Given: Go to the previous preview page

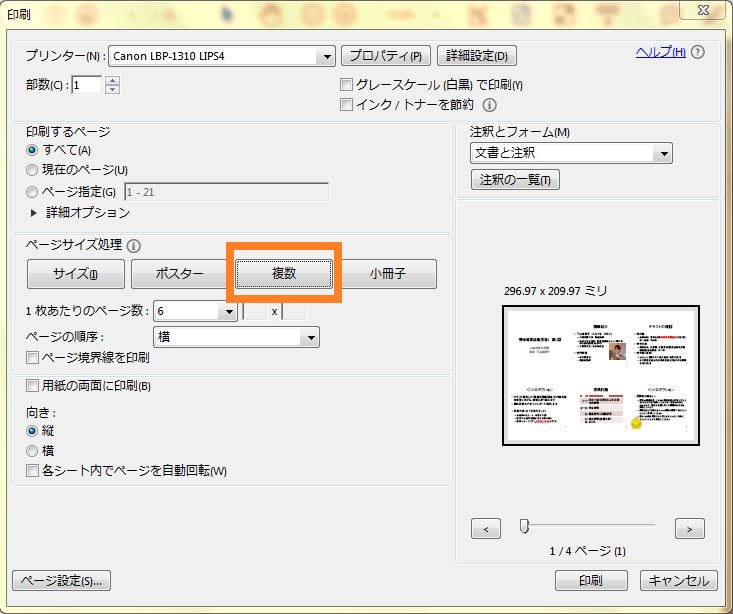Looking at the screenshot, I should point(485,528).
